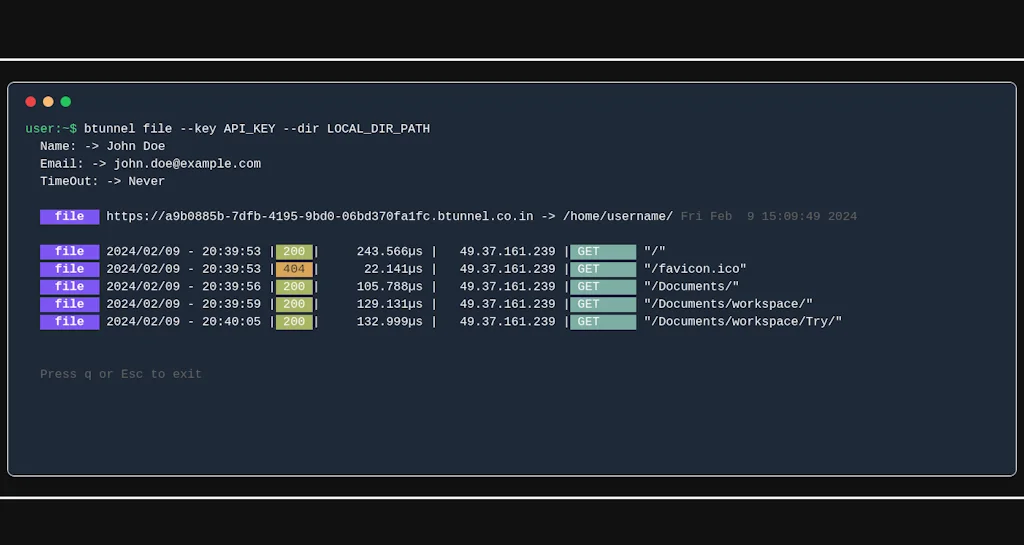Click the grey "Fri Feb 9" timestamp
The image size is (1024, 545).
pyautogui.click(x=768, y=217)
